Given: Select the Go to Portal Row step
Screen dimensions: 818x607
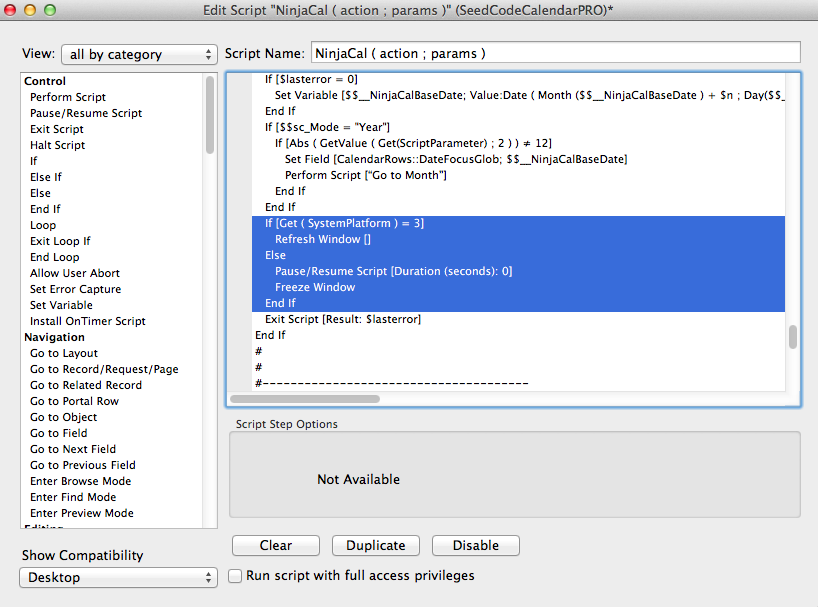Looking at the screenshot, I should (75, 401).
